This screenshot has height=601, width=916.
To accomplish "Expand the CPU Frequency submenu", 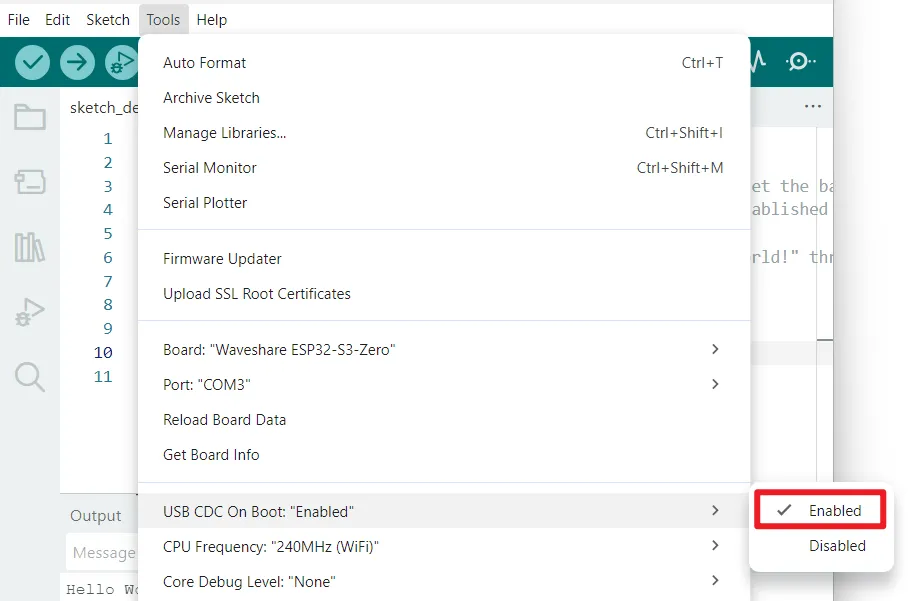I will pyautogui.click(x=715, y=546).
